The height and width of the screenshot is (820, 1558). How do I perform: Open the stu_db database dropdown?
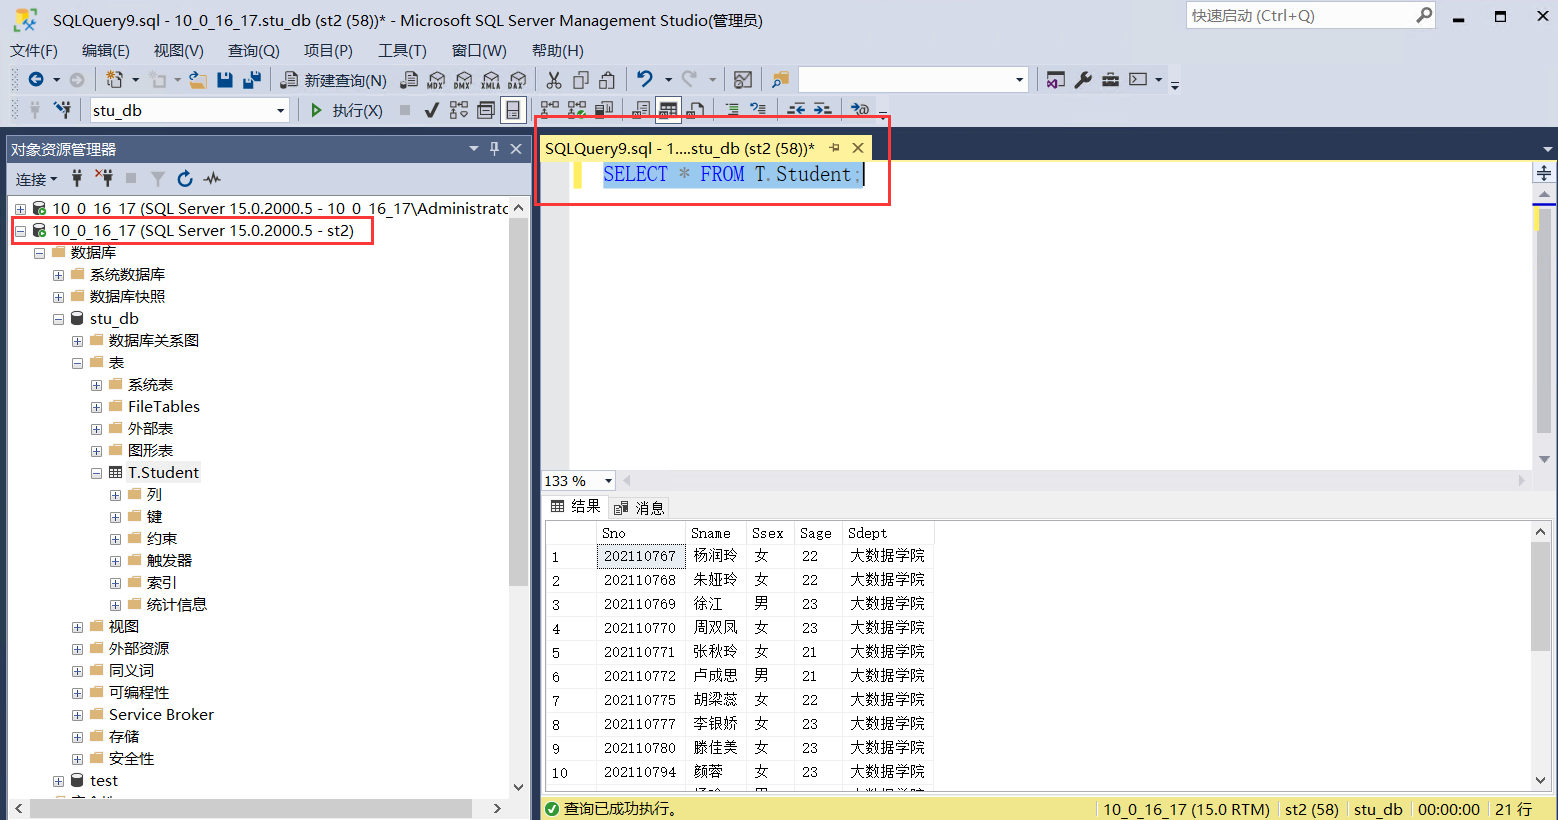coord(281,110)
